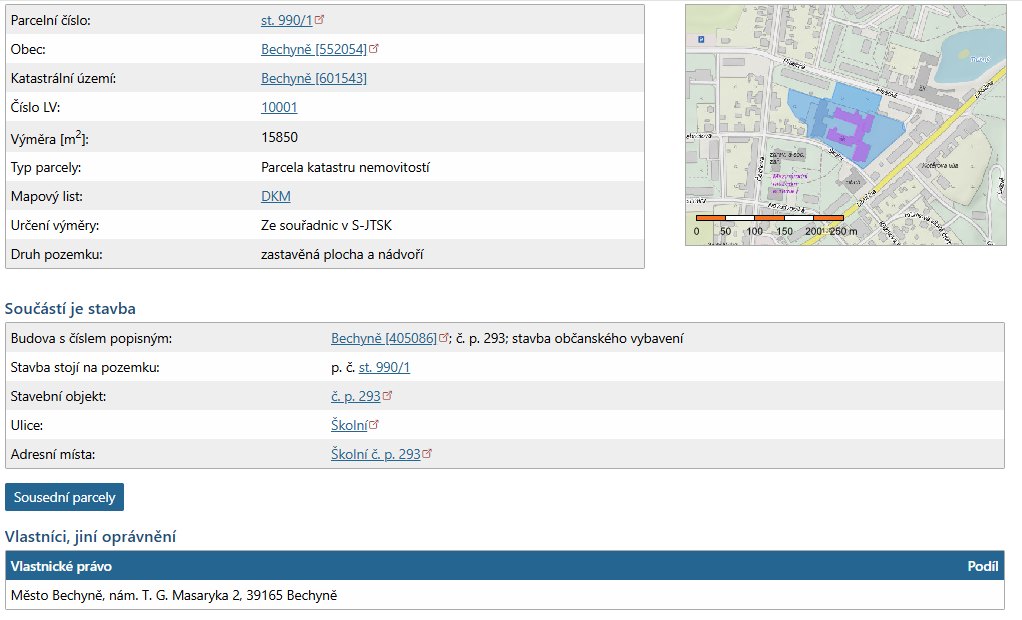Click the Vlastníci, jiní oprávnění heading
The width and height of the screenshot is (1022, 620).
(91, 537)
